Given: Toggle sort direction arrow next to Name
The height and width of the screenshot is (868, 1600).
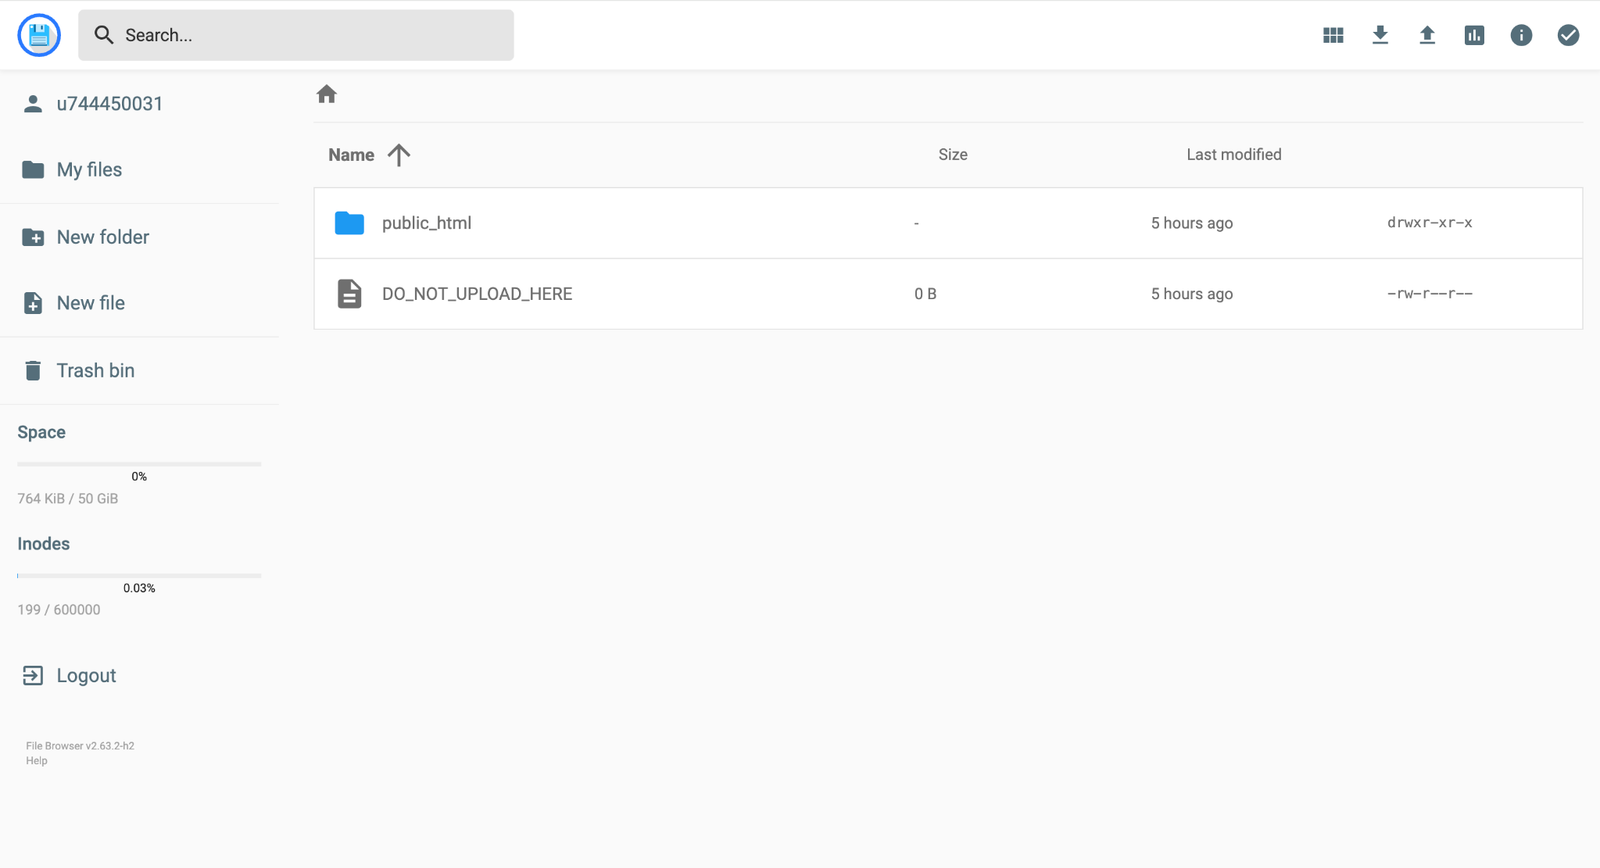Looking at the screenshot, I should pyautogui.click(x=399, y=155).
